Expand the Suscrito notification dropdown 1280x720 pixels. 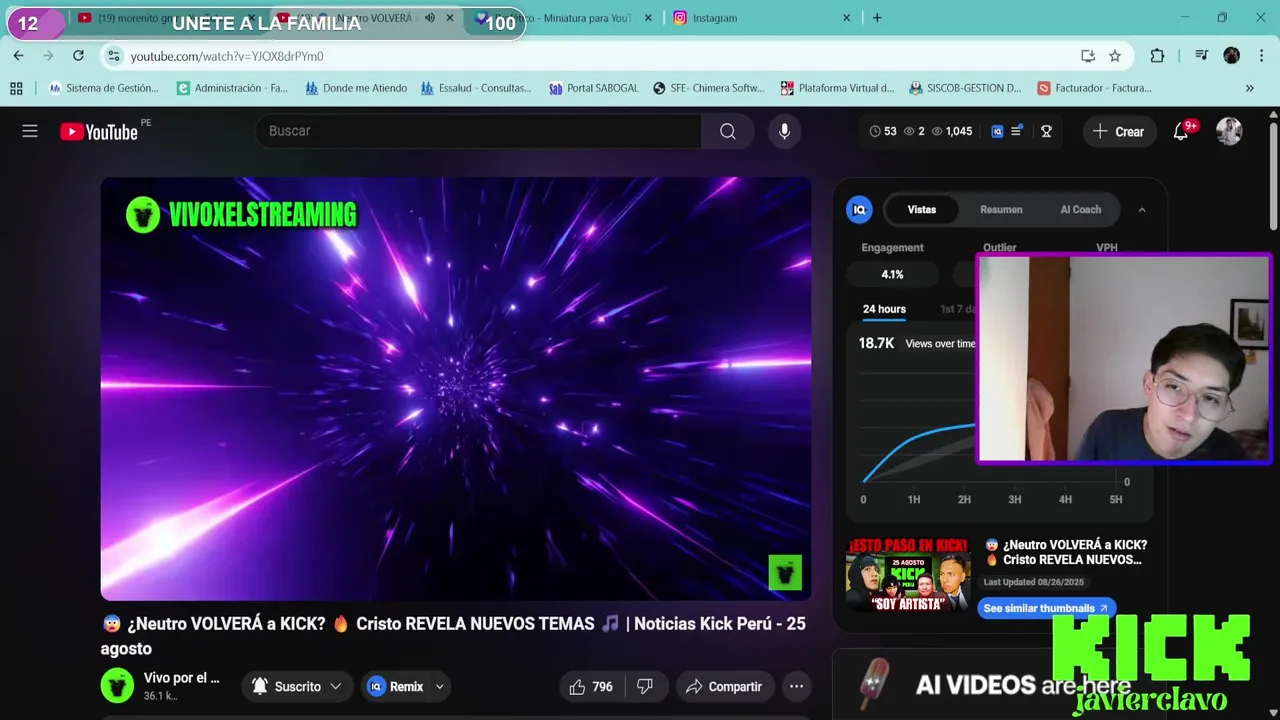[x=335, y=687]
